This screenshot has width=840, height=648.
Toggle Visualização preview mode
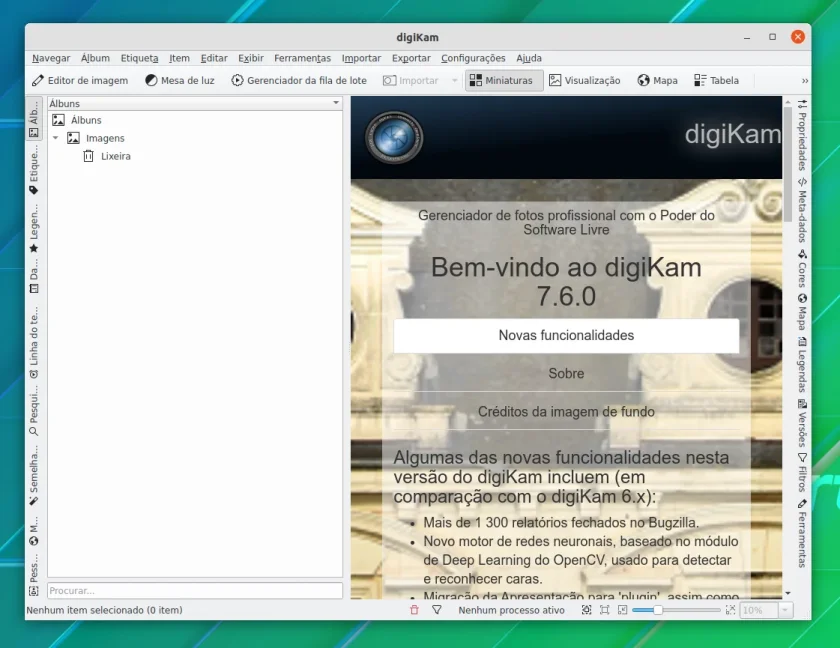pos(584,80)
